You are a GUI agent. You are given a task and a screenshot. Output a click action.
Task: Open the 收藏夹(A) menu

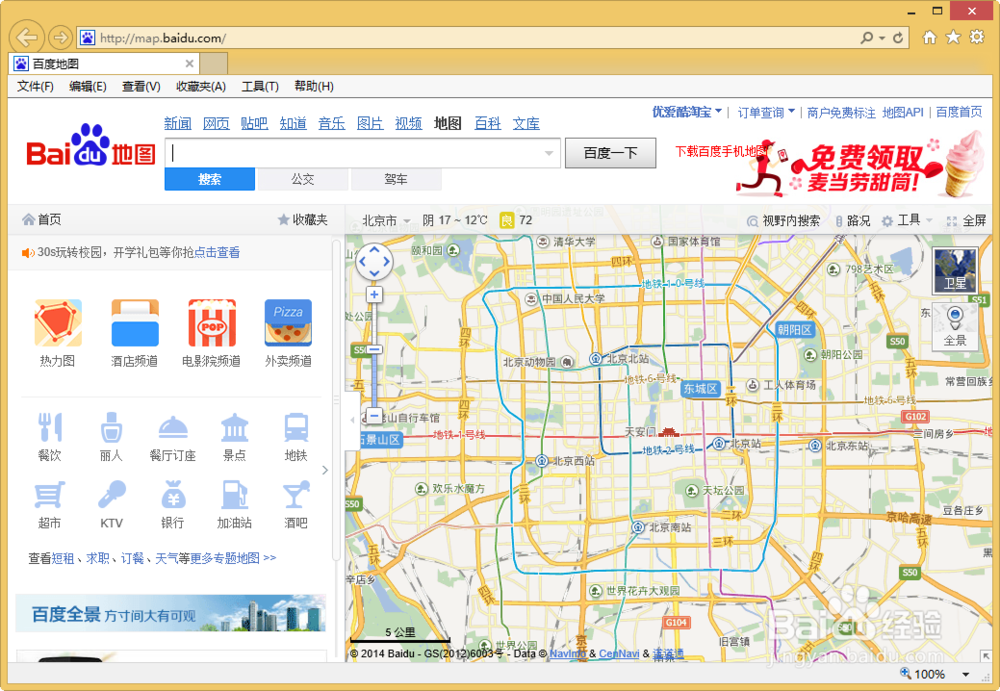pyautogui.click(x=201, y=86)
